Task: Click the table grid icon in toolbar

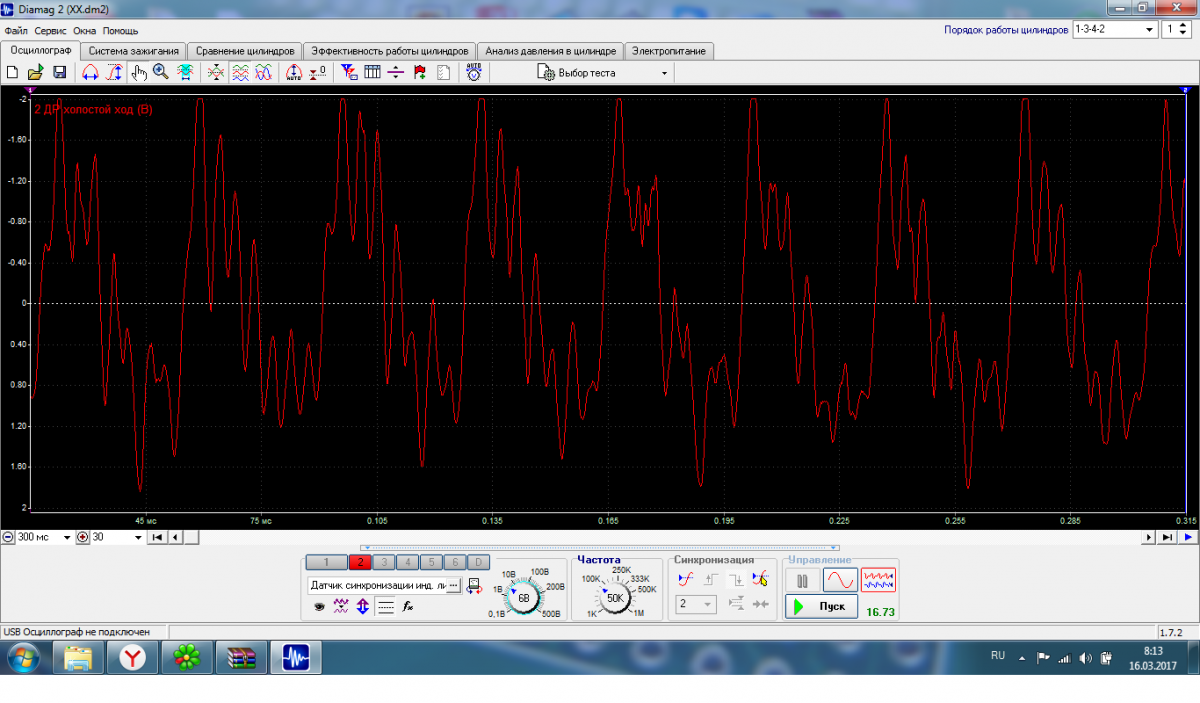Action: coord(372,73)
